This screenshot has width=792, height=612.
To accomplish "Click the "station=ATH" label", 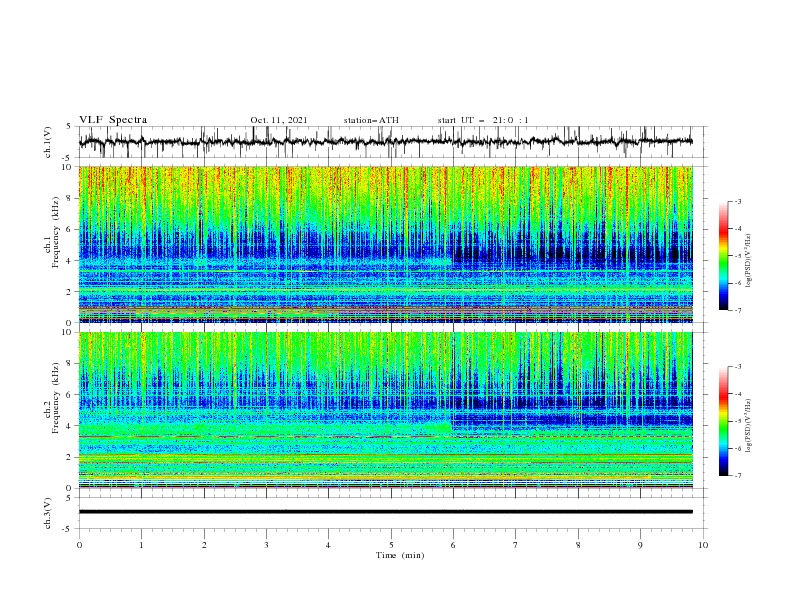I will click(x=371, y=120).
